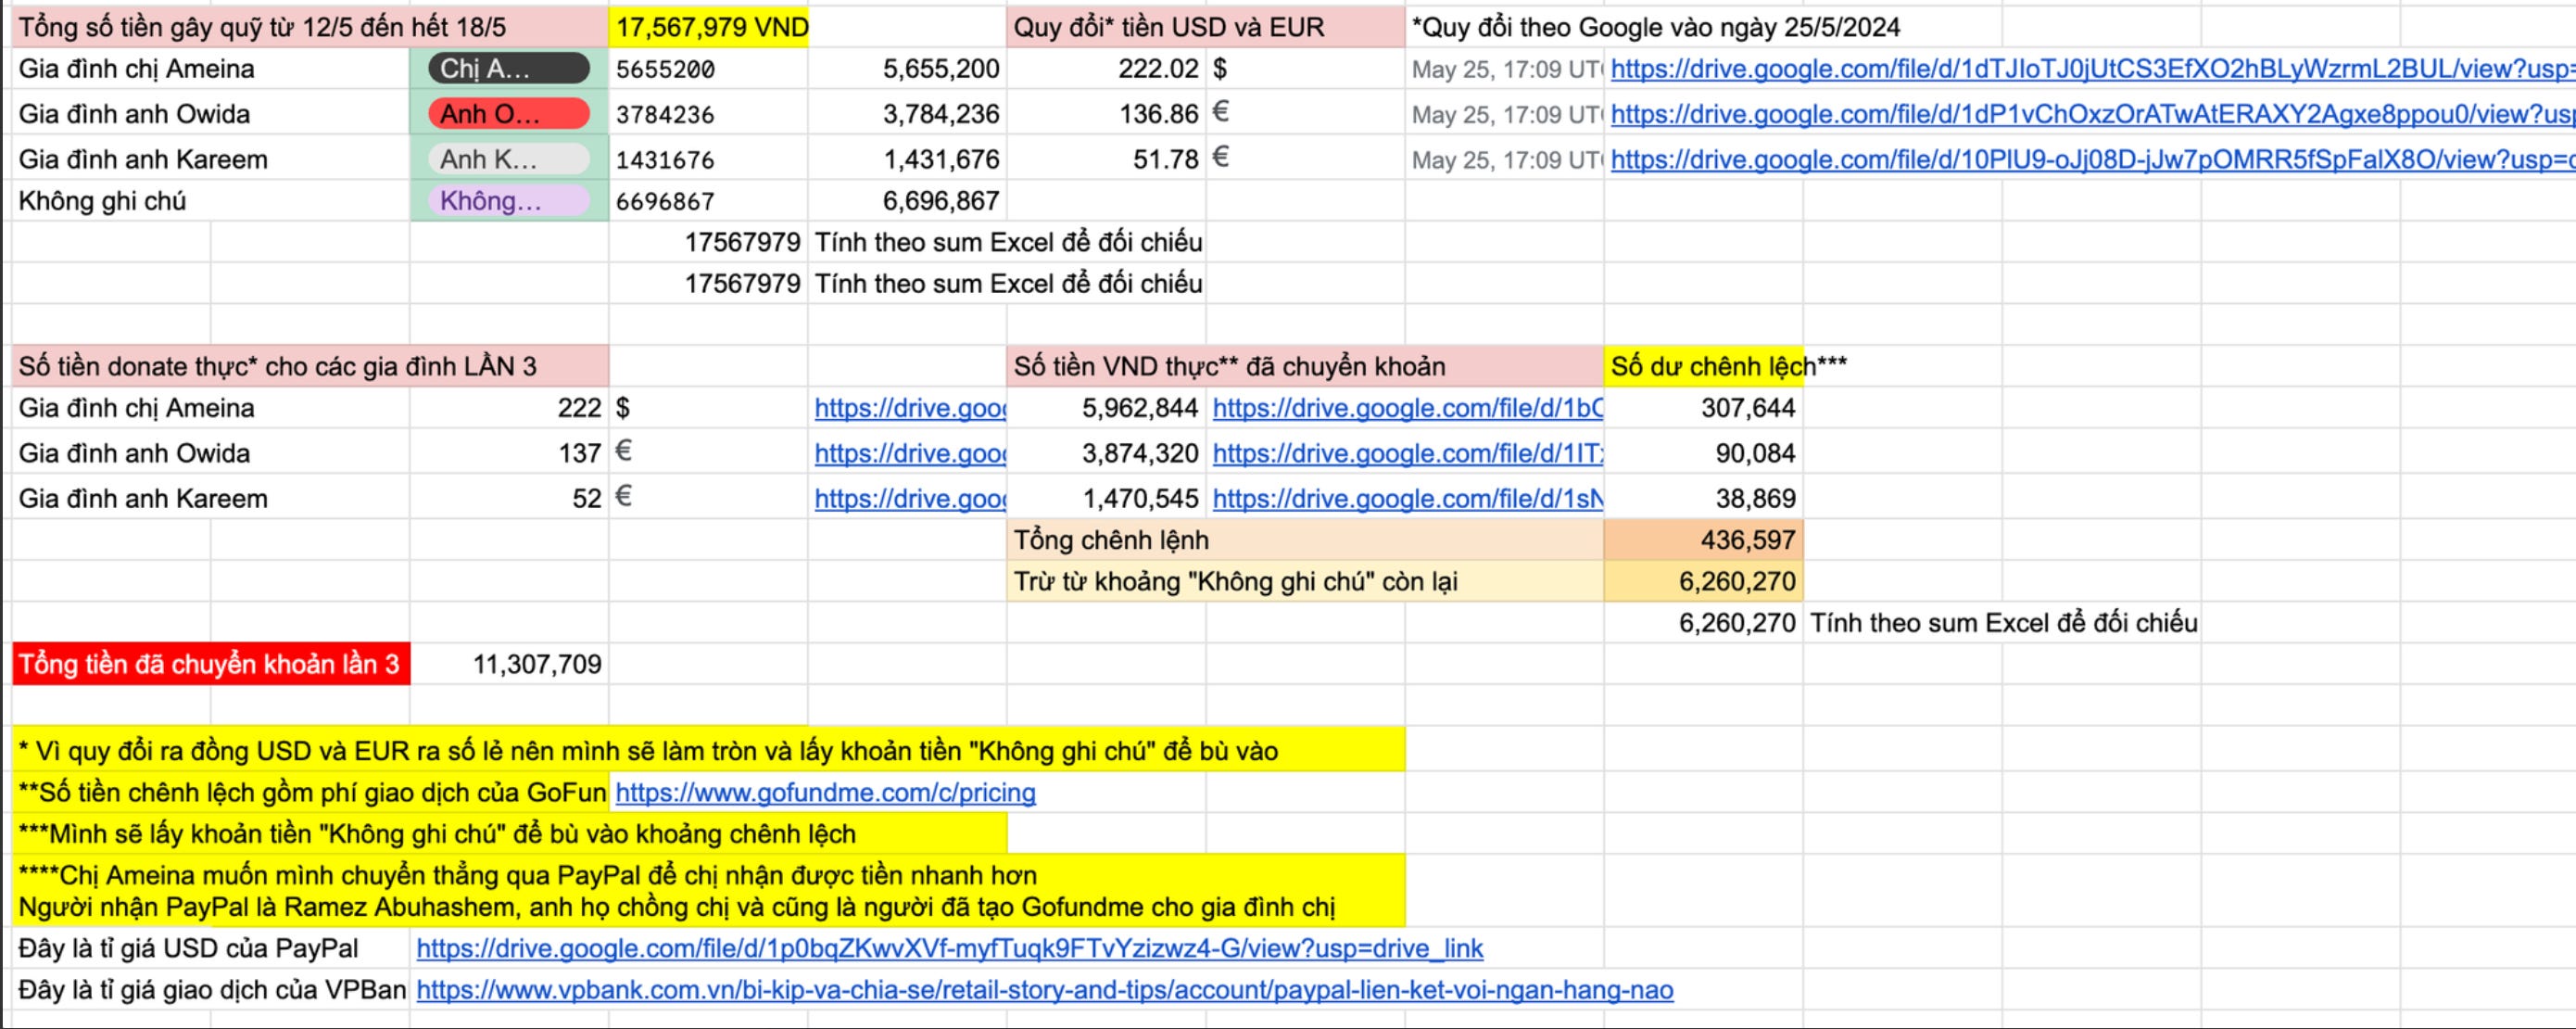The image size is (2576, 1029).
Task: Open the gofundme.com pricing link
Action: pyautogui.click(x=825, y=793)
